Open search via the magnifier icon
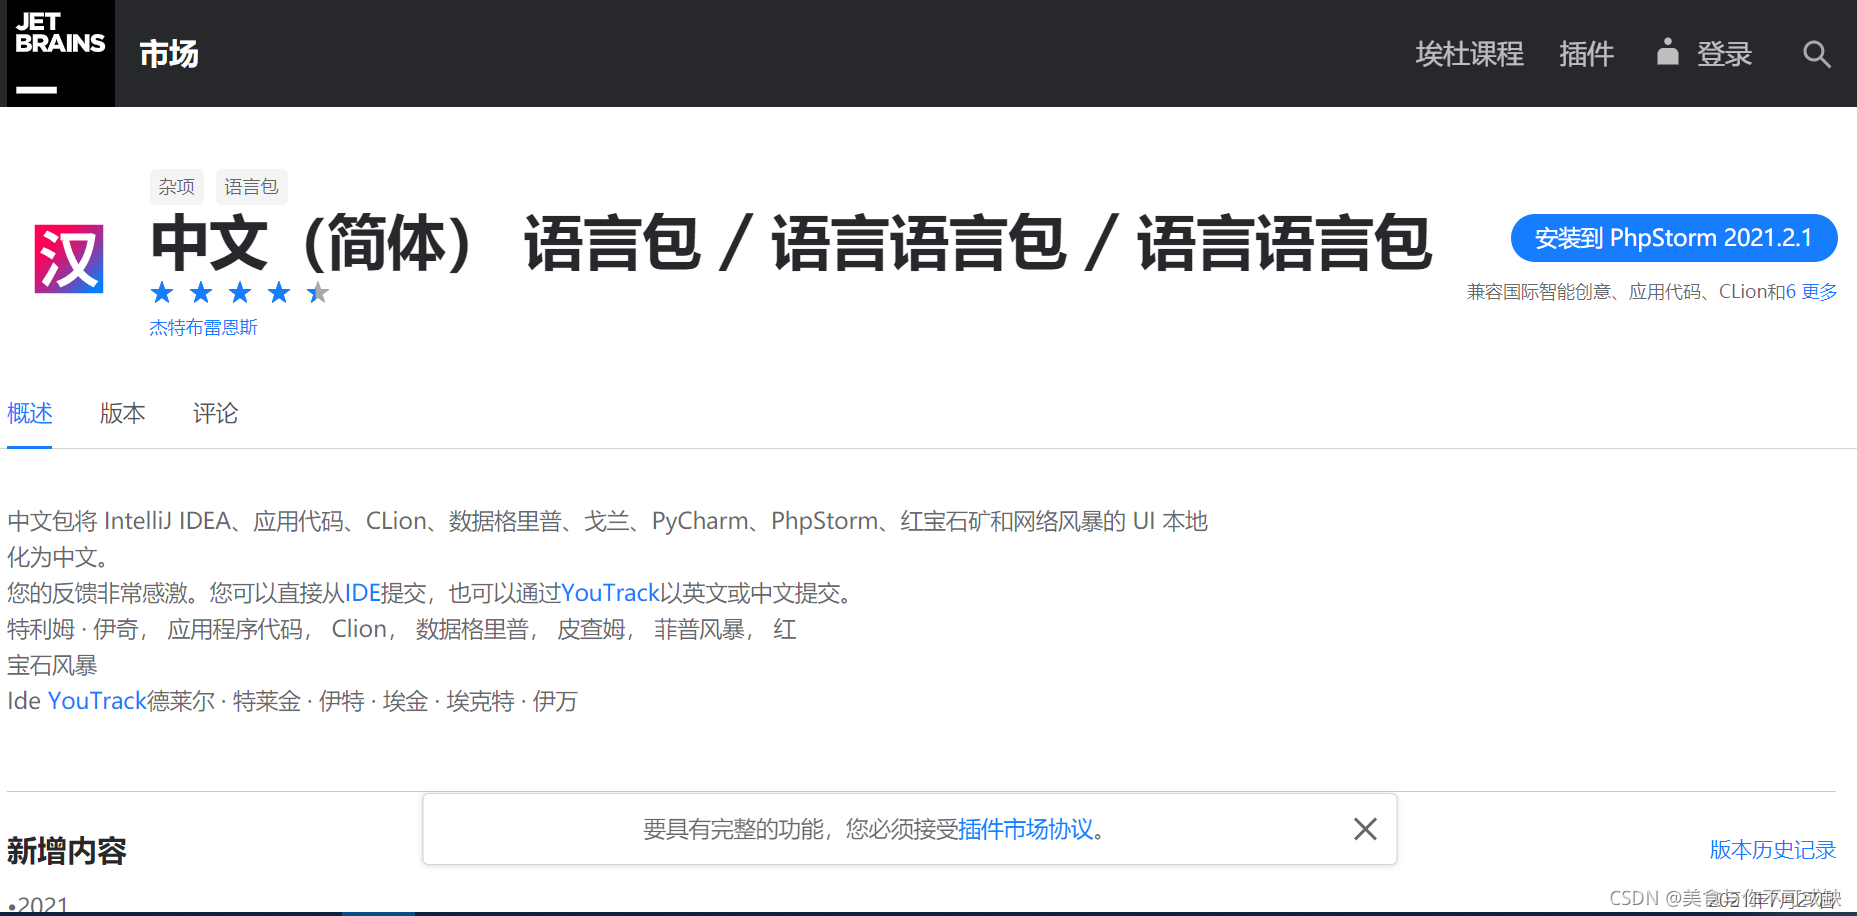 click(1817, 54)
